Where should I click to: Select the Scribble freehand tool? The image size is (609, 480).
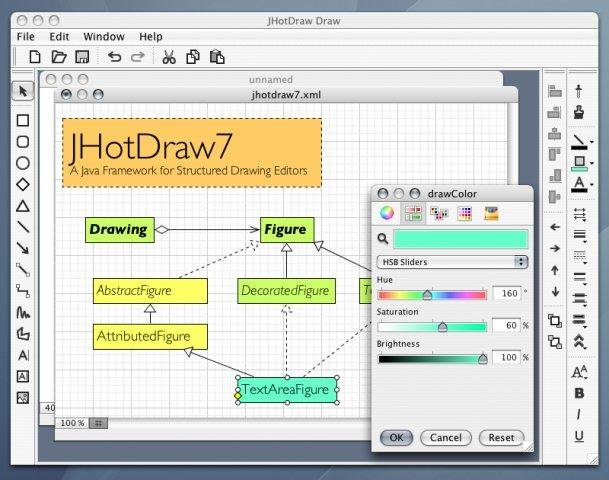(23, 312)
